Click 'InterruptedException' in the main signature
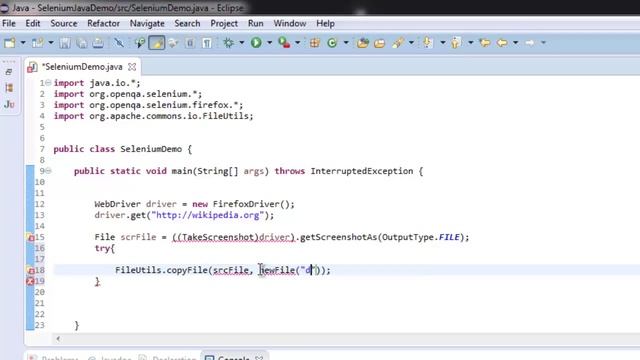Viewport: 640px width, 360px height. (x=362, y=171)
